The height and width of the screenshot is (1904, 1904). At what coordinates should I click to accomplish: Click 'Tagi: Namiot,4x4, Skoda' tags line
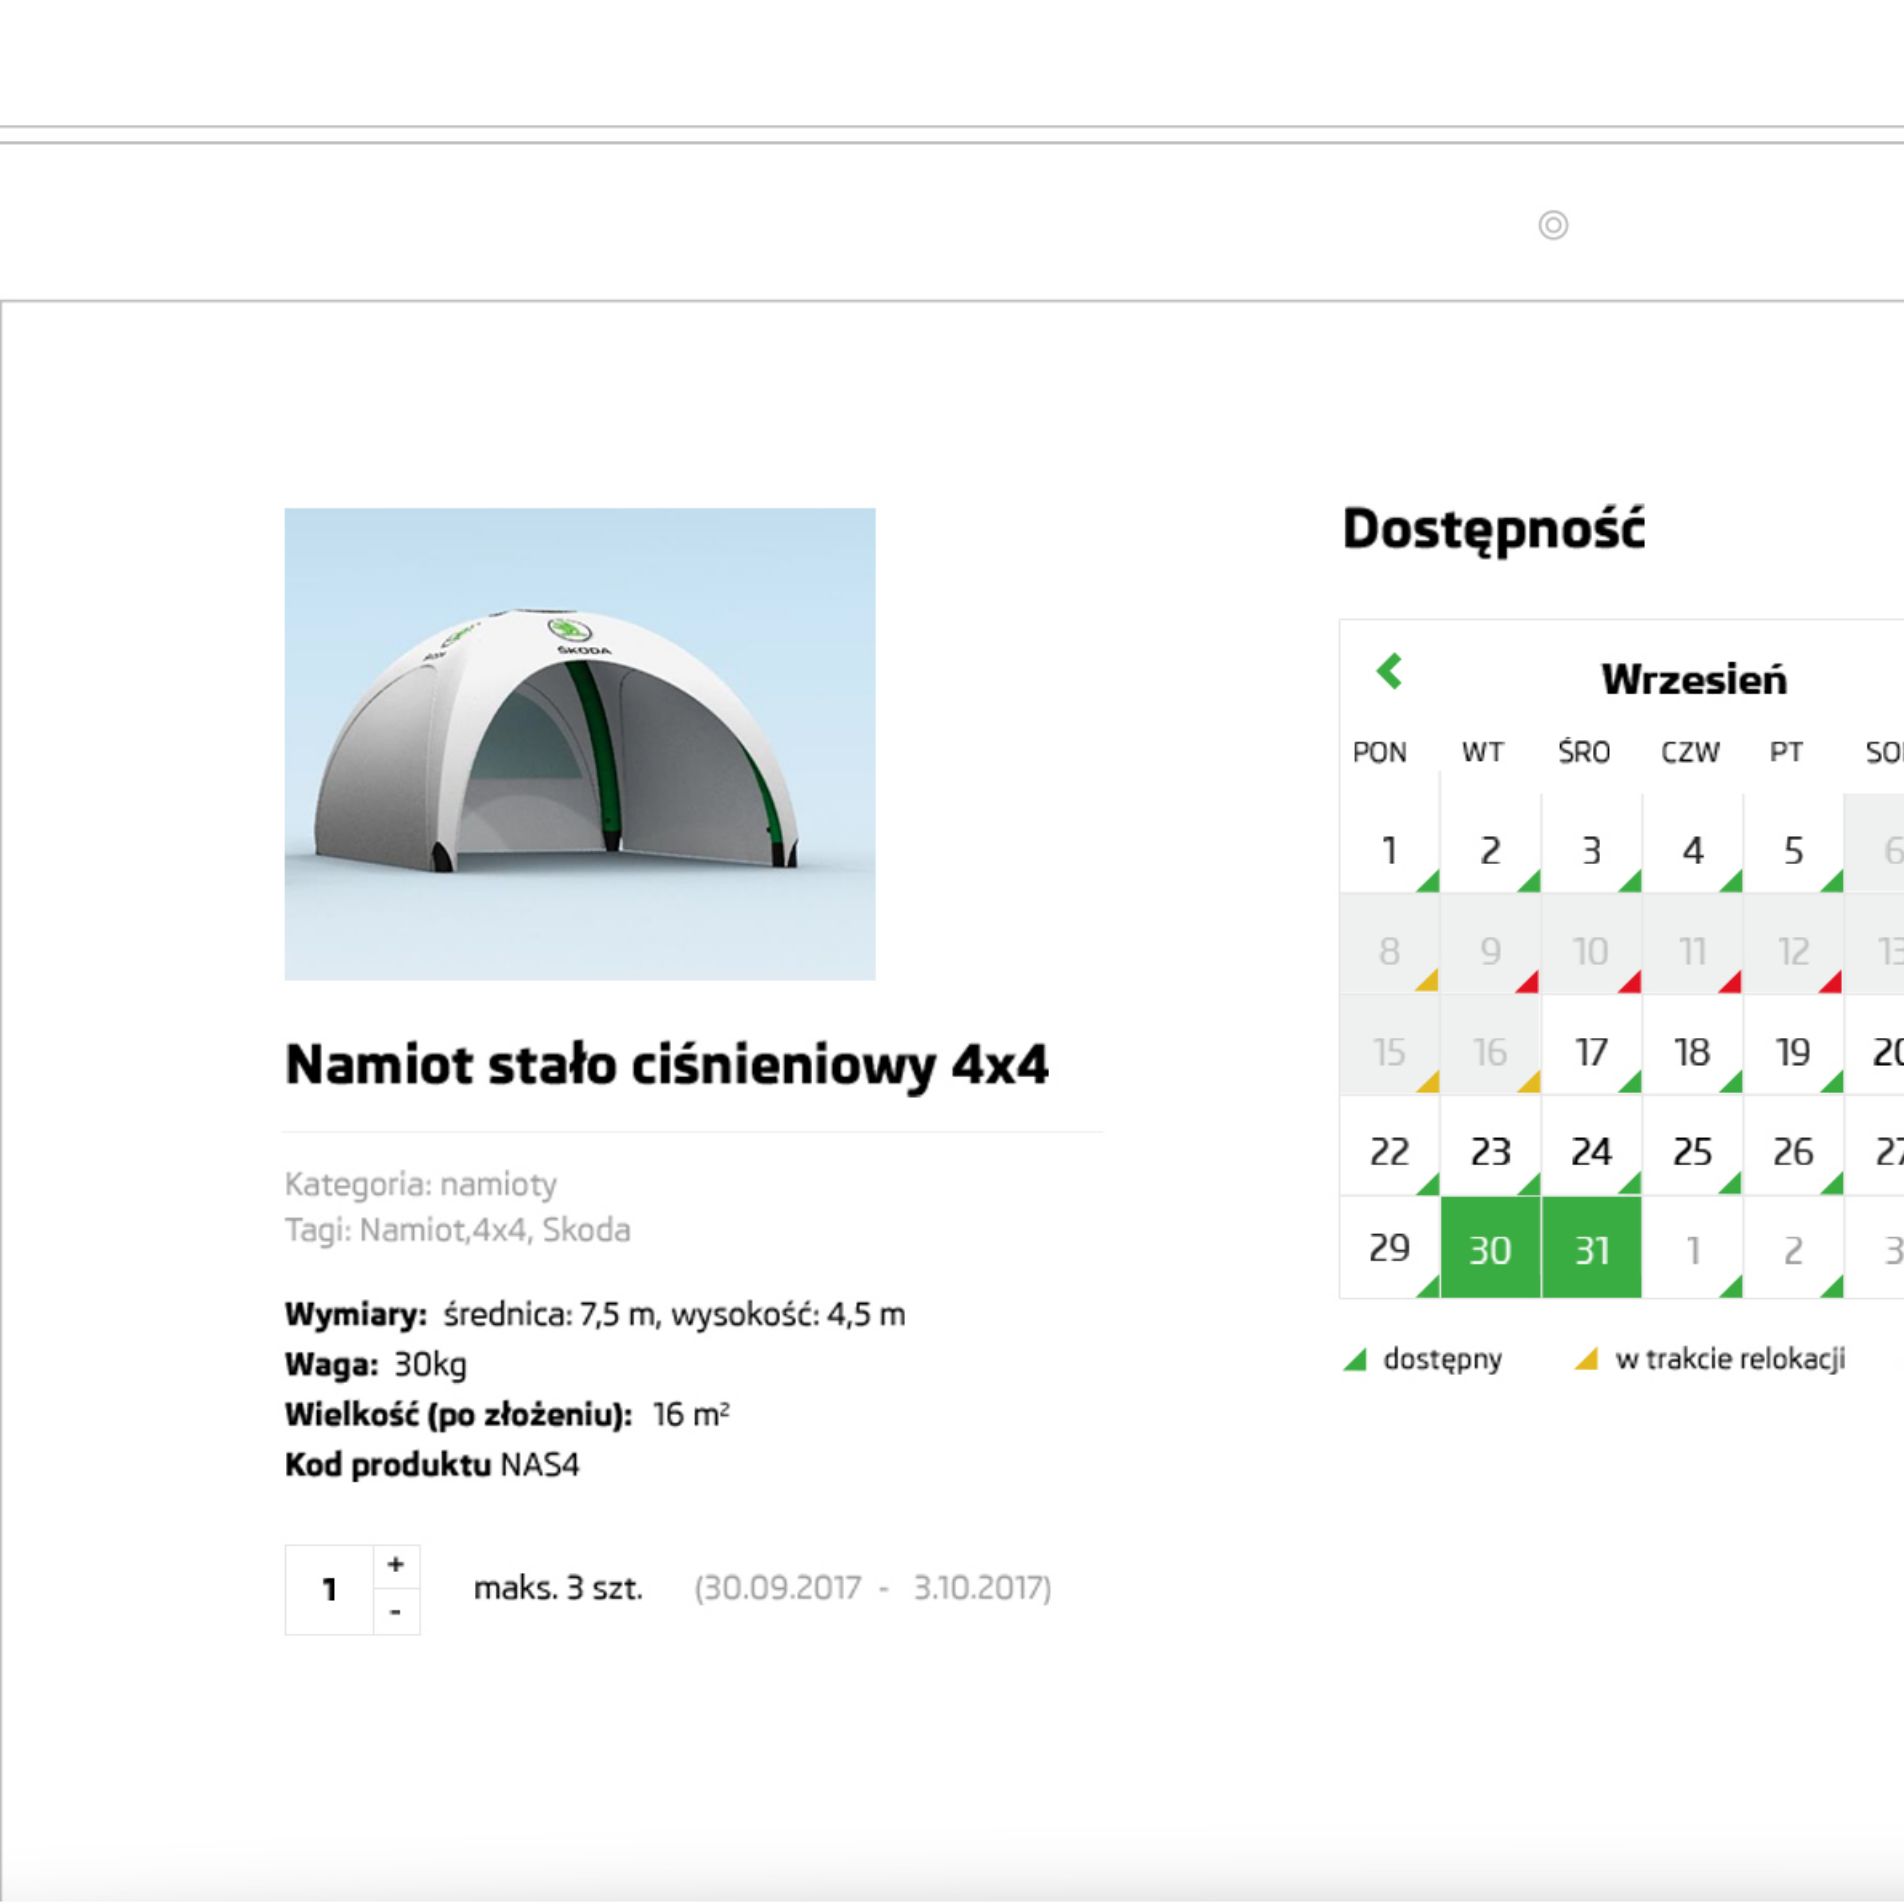(458, 1230)
